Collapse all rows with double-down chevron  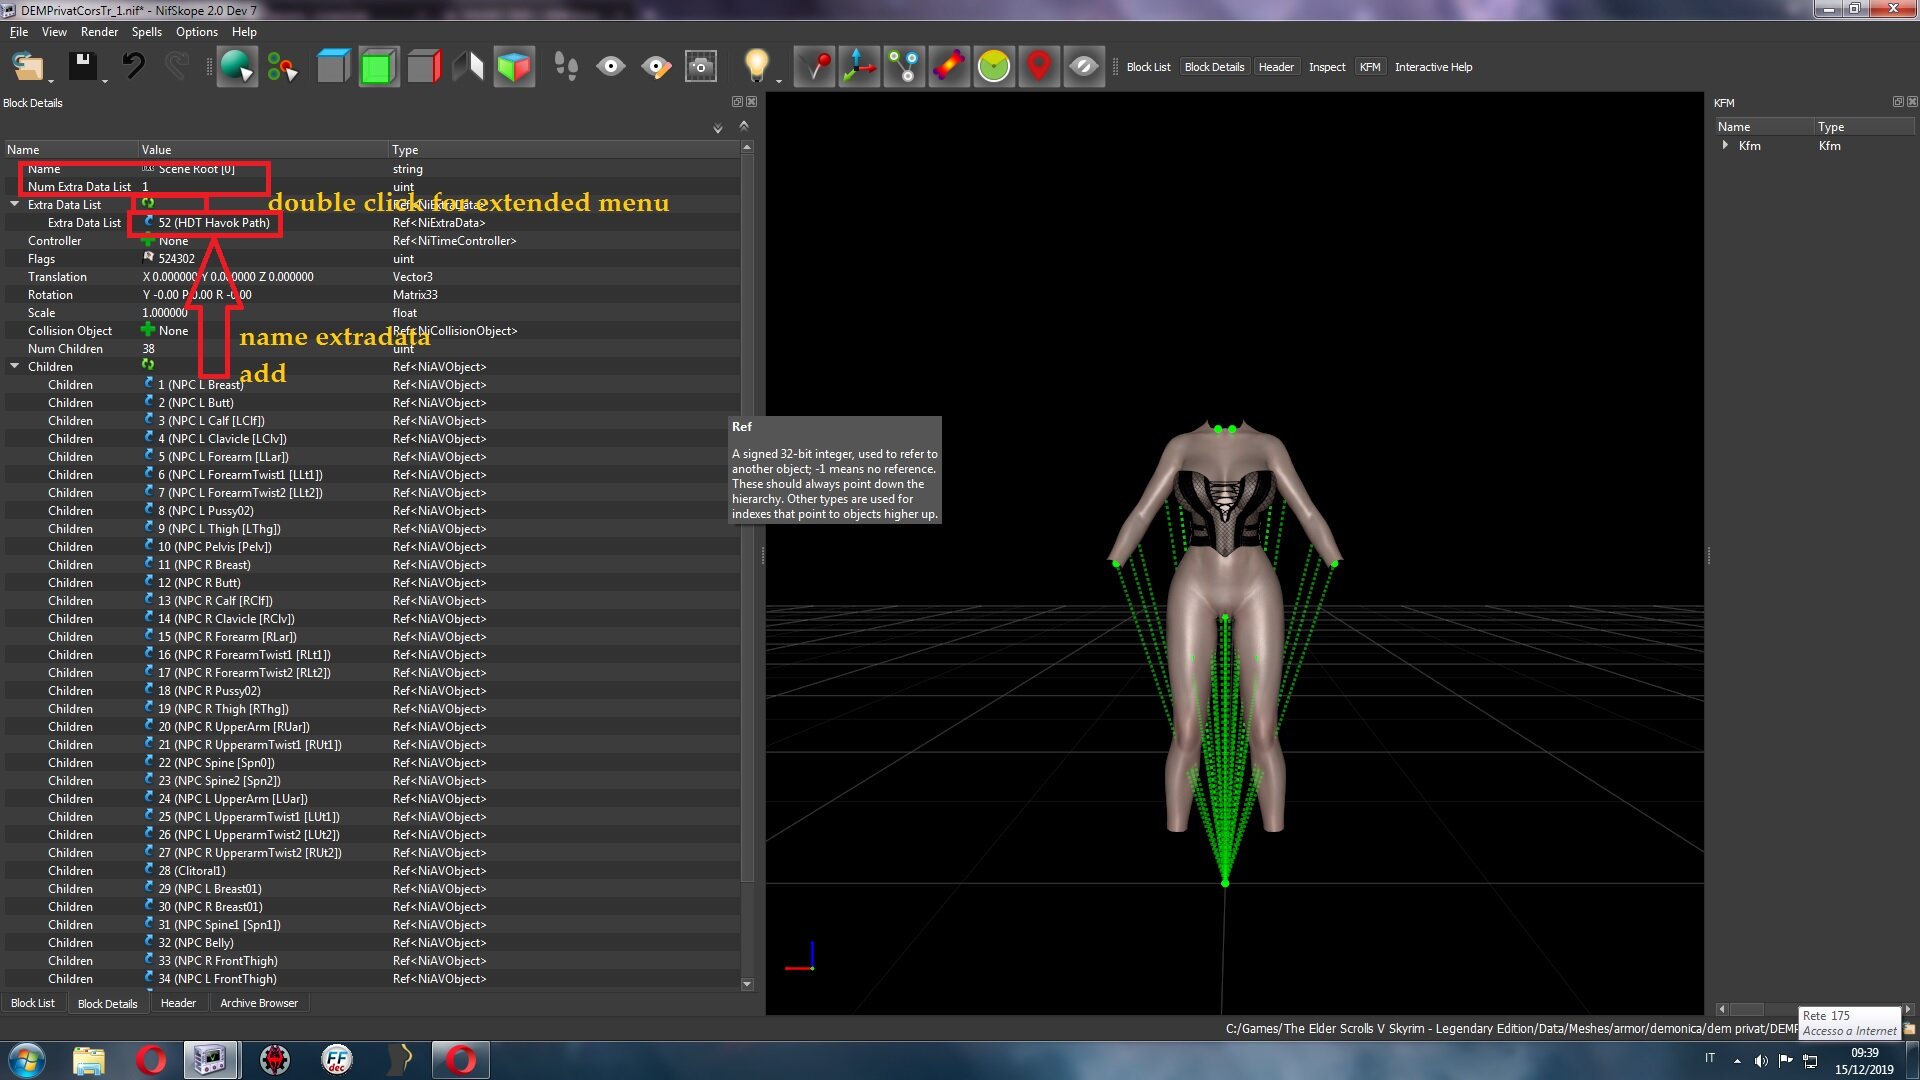point(717,128)
